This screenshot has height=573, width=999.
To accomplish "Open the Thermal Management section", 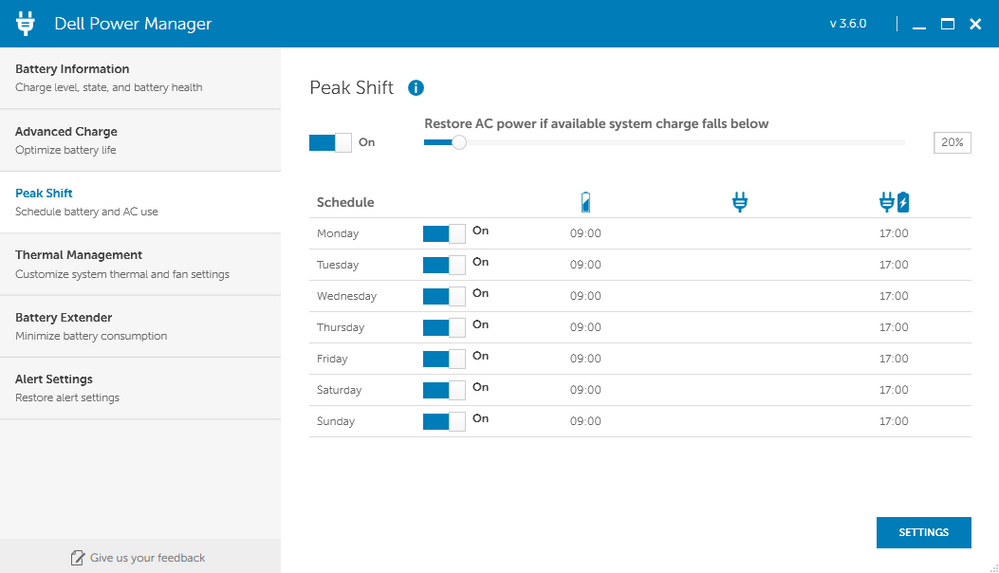I will [x=140, y=264].
